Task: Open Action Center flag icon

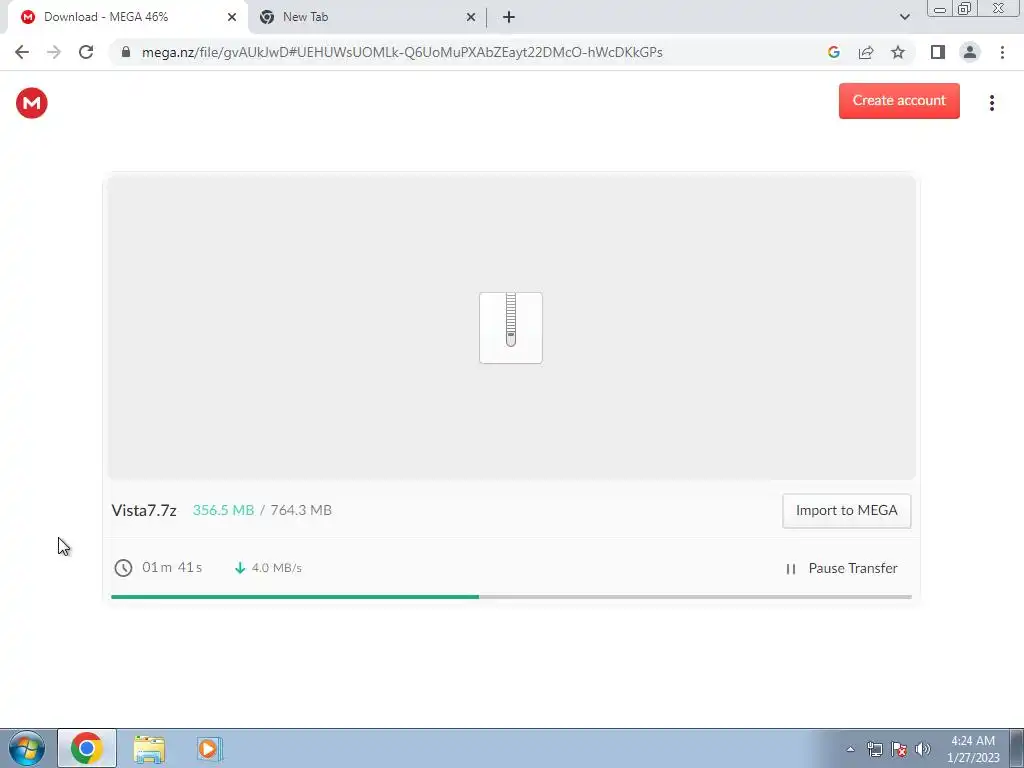Action: pos(899,749)
